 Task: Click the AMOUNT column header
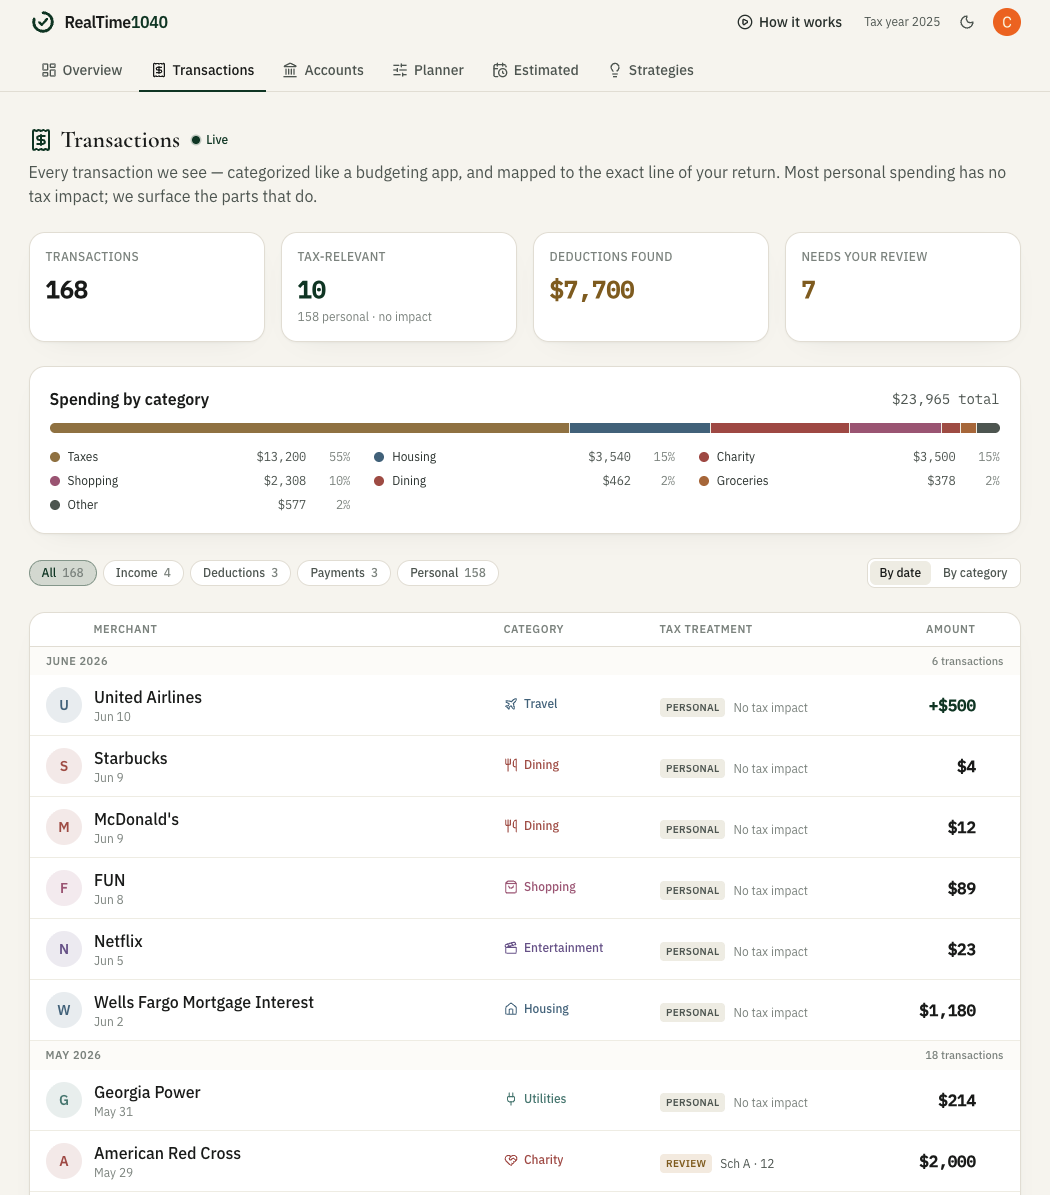[x=950, y=630]
